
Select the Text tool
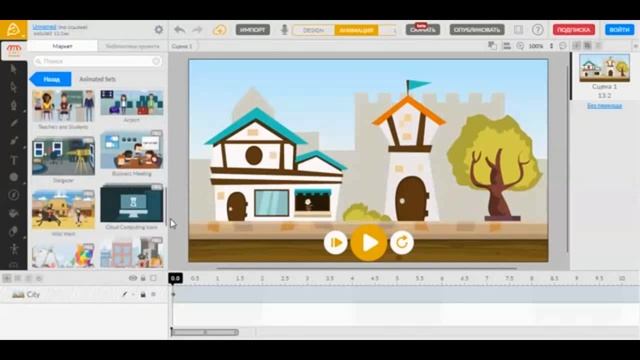coord(13,160)
